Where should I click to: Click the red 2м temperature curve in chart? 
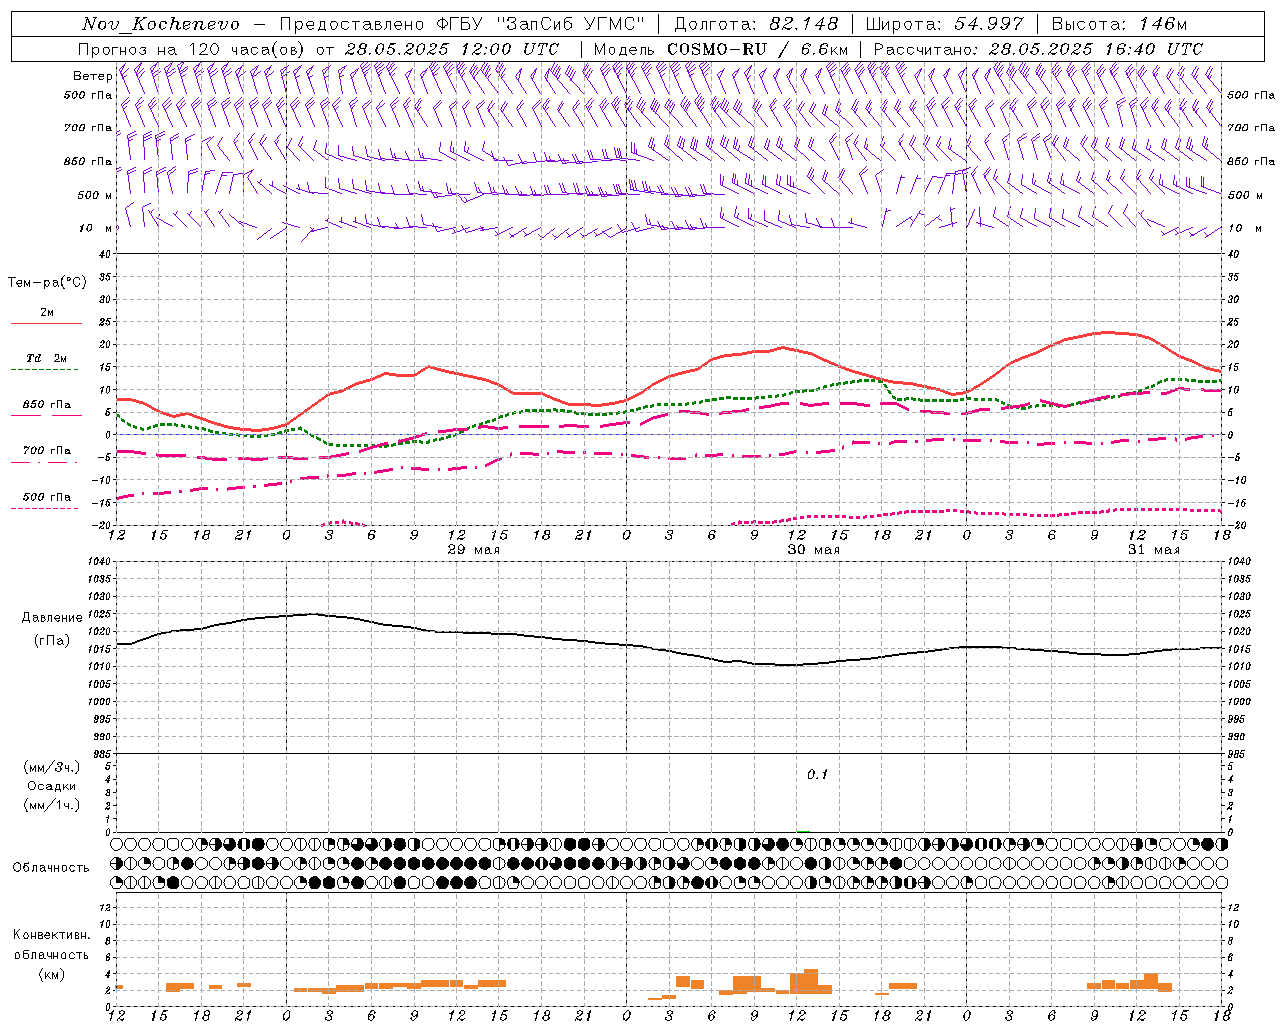pyautogui.click(x=670, y=380)
